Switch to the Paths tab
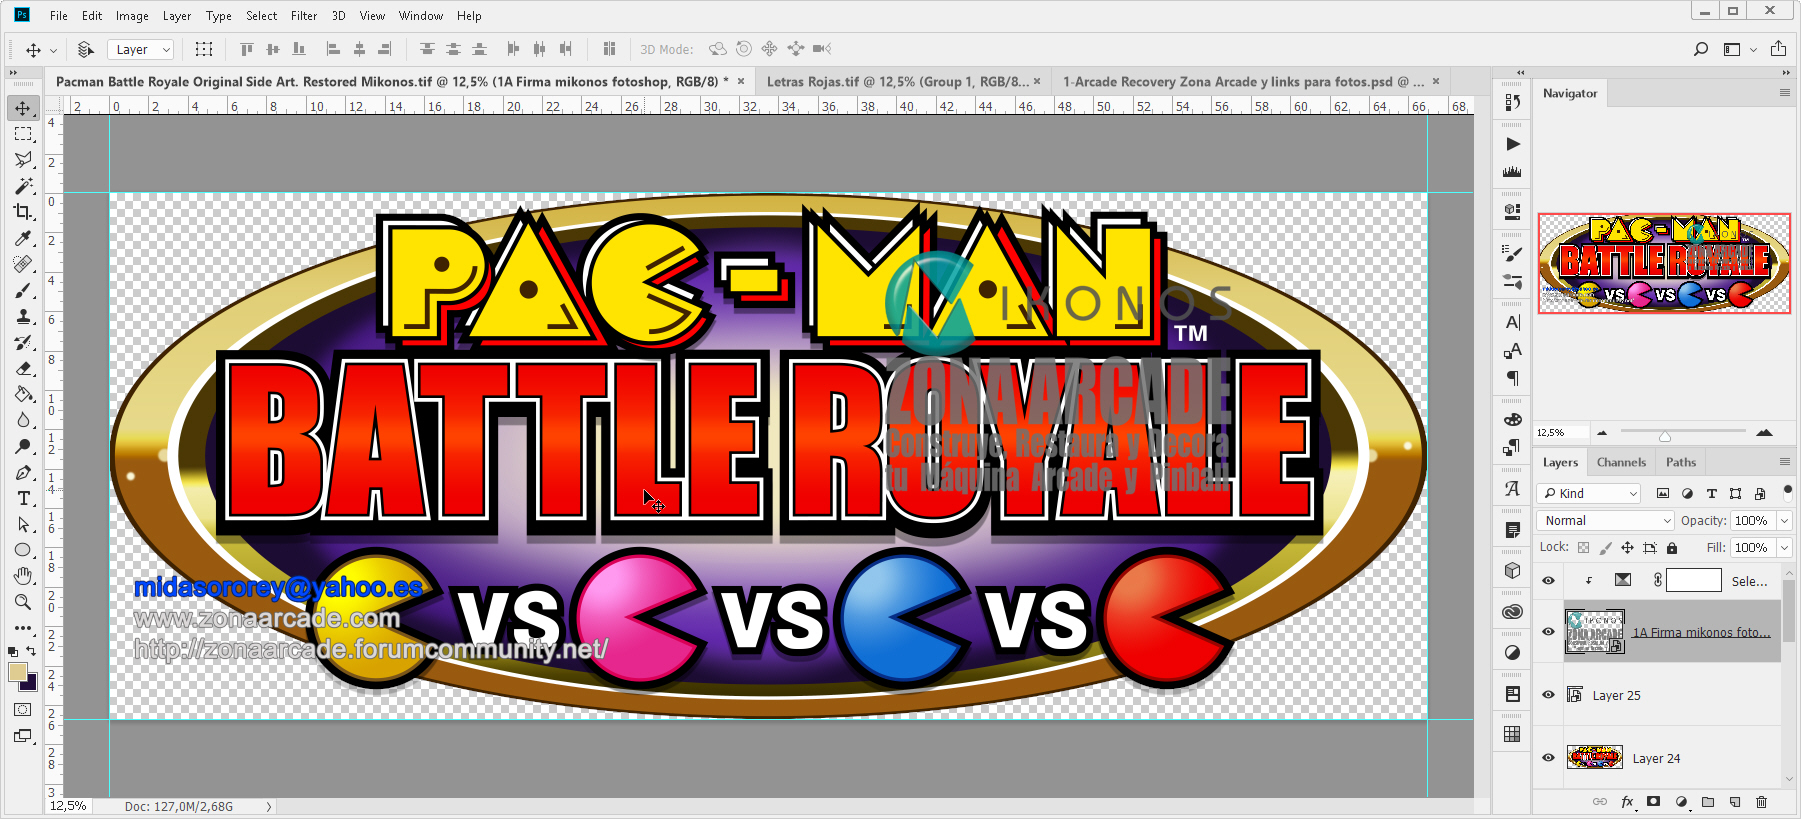This screenshot has height=819, width=1801. pyautogui.click(x=1681, y=462)
